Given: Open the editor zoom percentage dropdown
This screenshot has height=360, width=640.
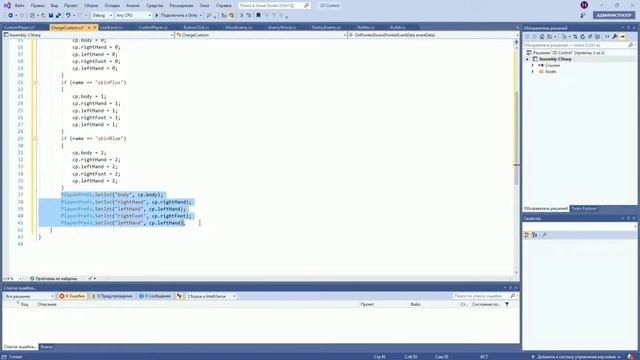Looking at the screenshot, I should (13, 278).
